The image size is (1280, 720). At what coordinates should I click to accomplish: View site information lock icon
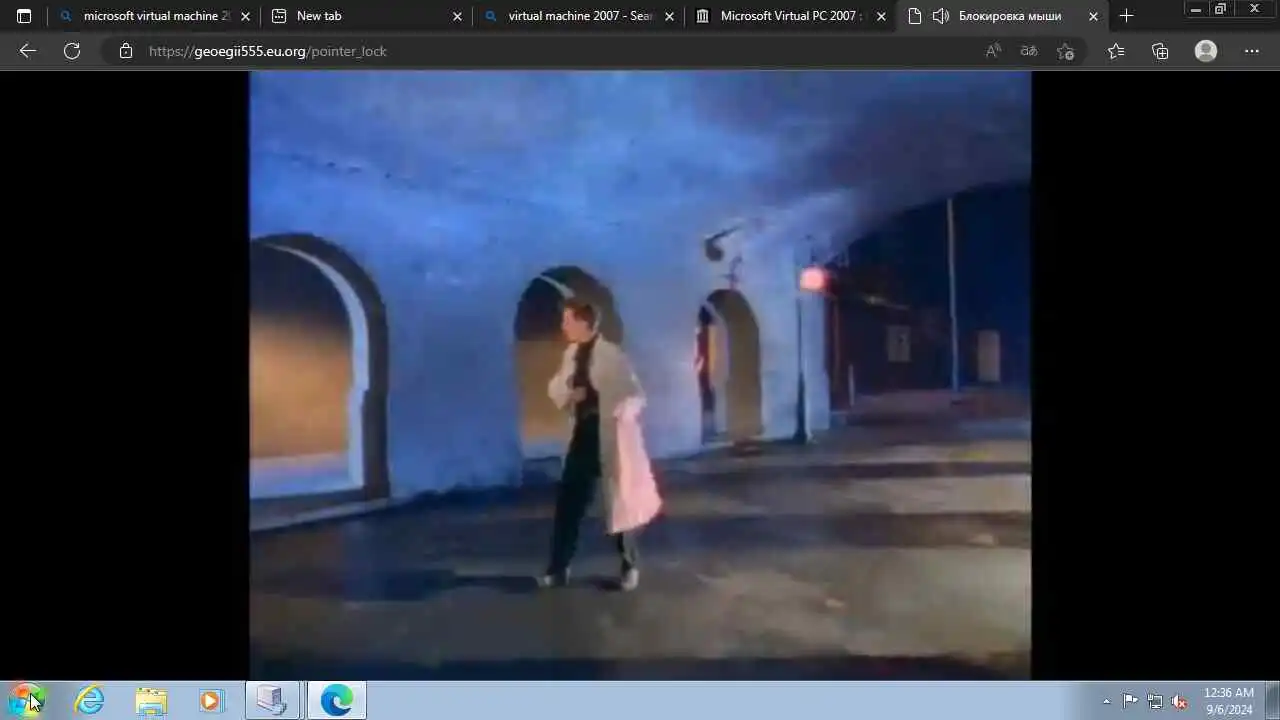125,51
